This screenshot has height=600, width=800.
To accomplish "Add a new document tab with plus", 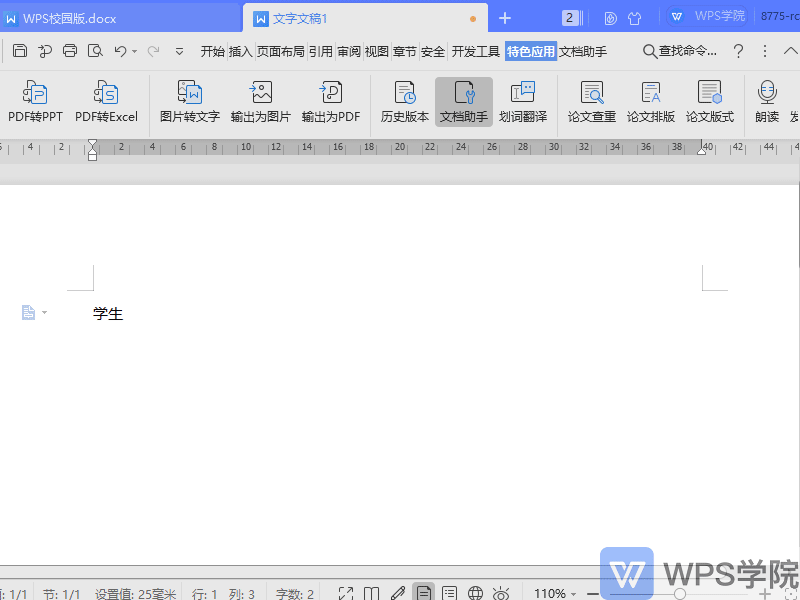I will (x=505, y=19).
